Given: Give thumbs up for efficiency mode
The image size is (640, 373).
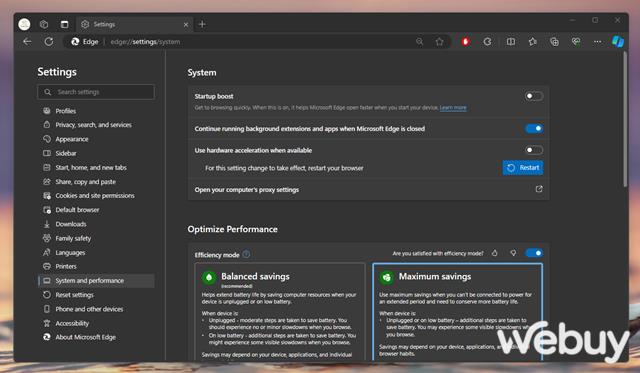Looking at the screenshot, I should coord(495,253).
